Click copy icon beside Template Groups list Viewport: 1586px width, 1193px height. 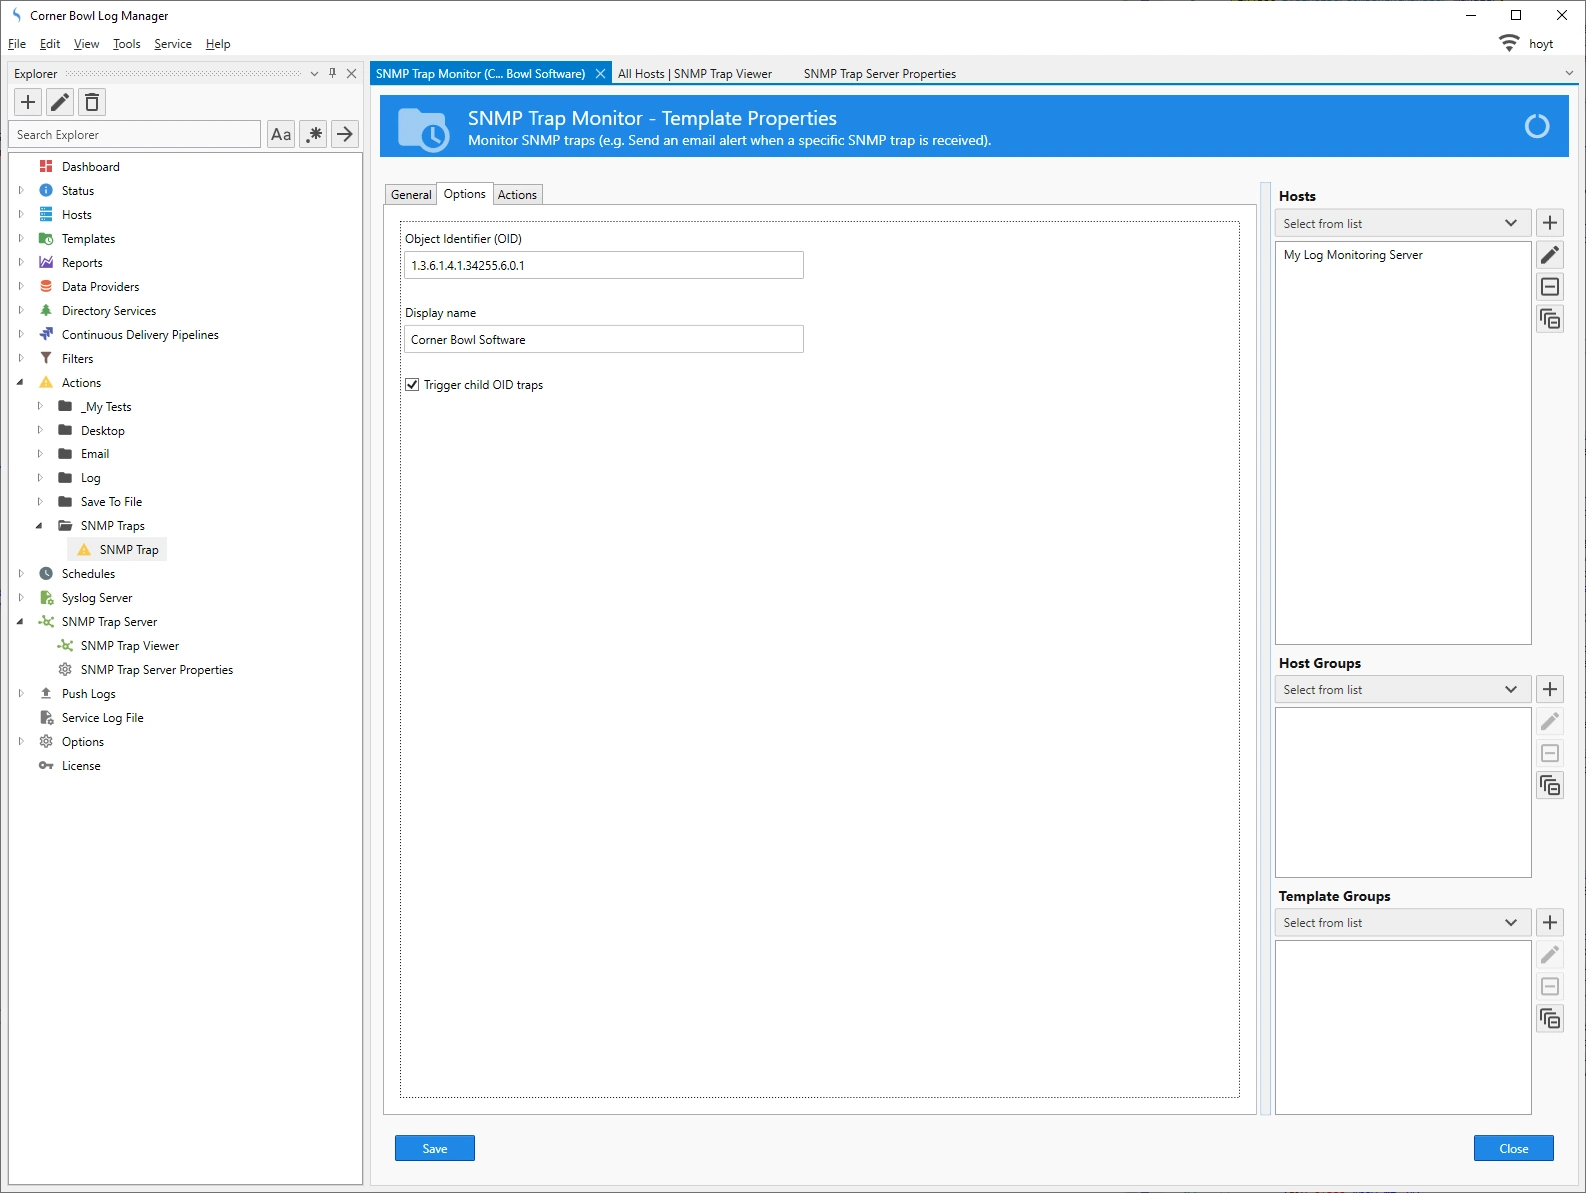tap(1550, 1018)
